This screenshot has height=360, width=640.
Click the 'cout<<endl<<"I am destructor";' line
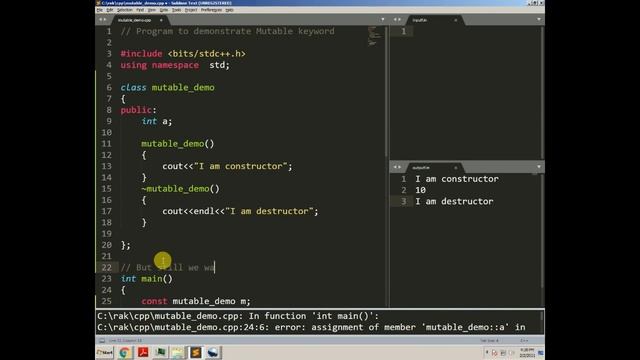[x=240, y=211]
